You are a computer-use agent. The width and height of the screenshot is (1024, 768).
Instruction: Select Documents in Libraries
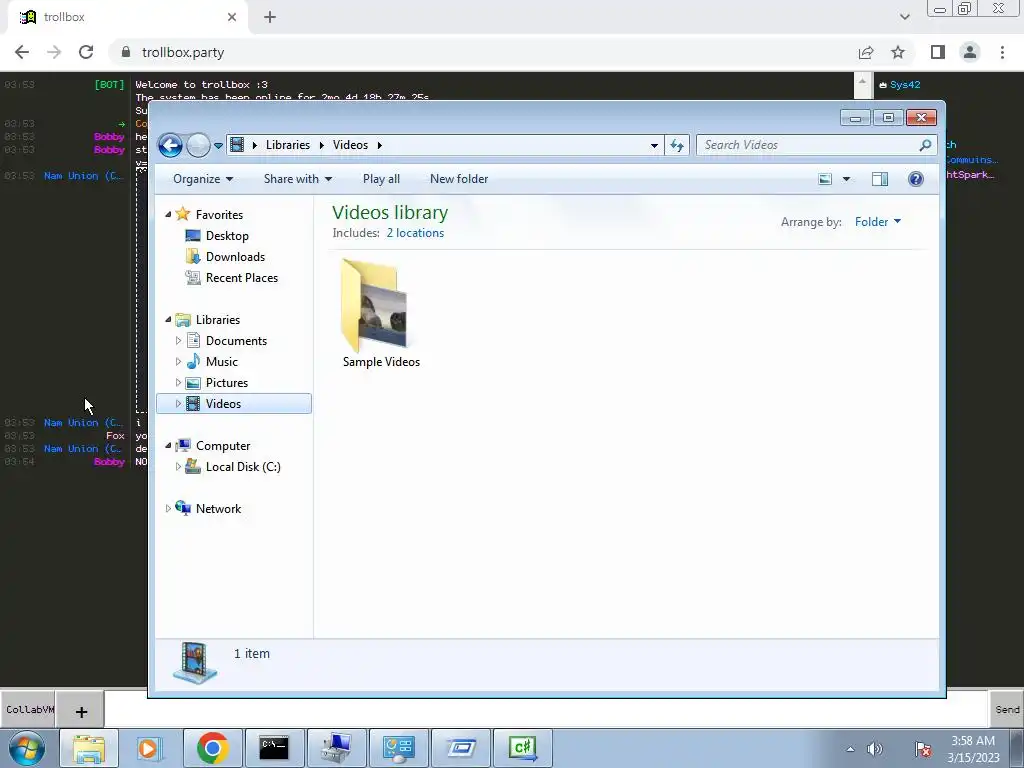pyautogui.click(x=236, y=341)
